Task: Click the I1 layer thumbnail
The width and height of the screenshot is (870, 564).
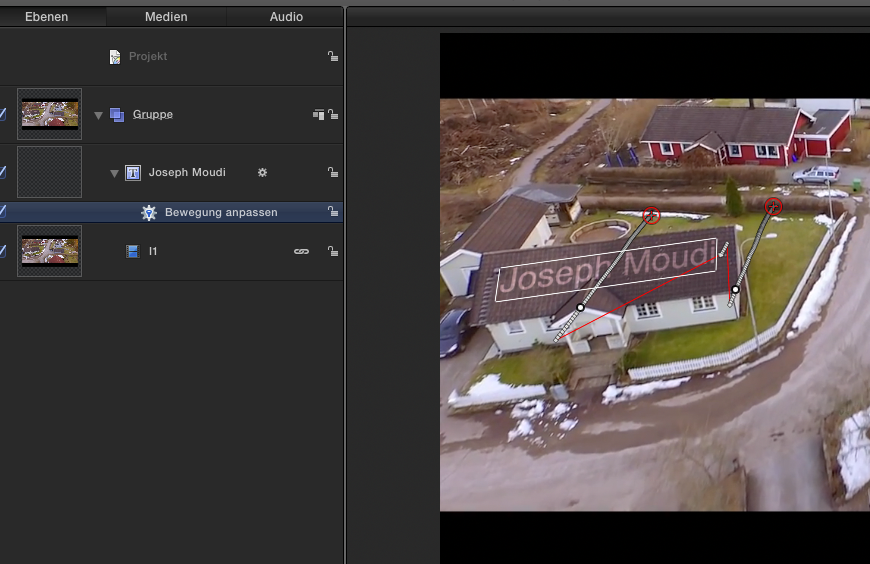Action: [x=49, y=251]
